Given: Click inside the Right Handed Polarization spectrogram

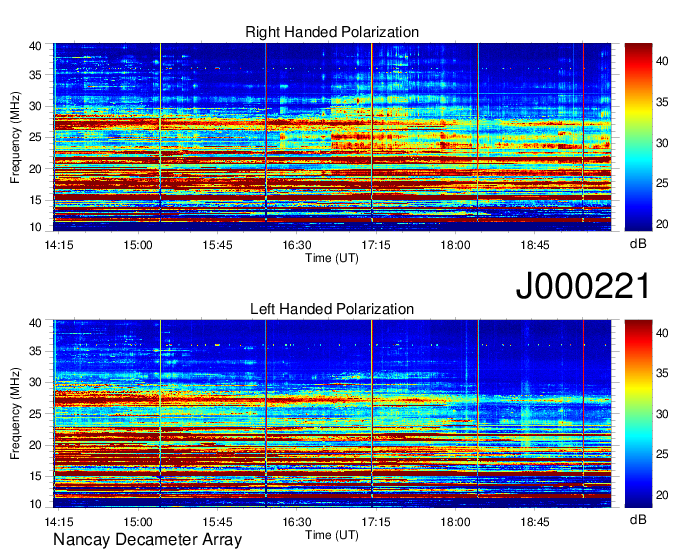Looking at the screenshot, I should tap(332, 137).
